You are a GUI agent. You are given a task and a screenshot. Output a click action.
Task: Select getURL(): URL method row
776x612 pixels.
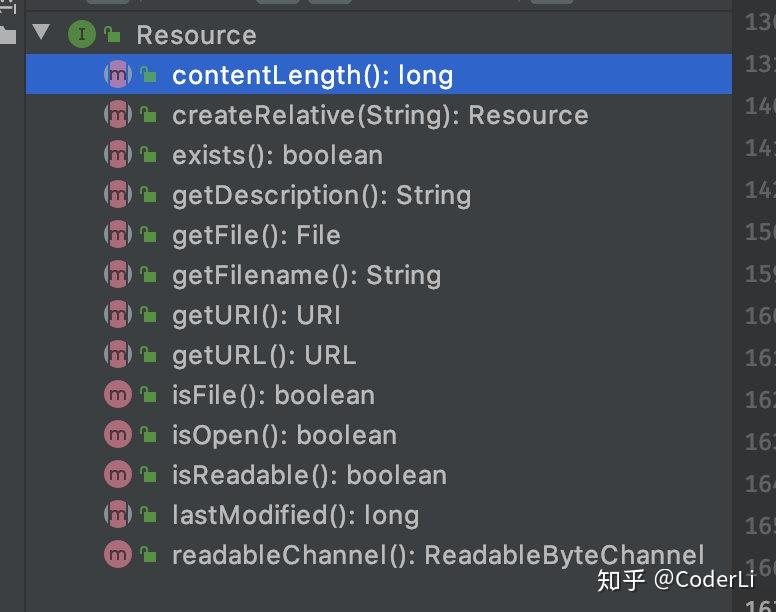379,355
